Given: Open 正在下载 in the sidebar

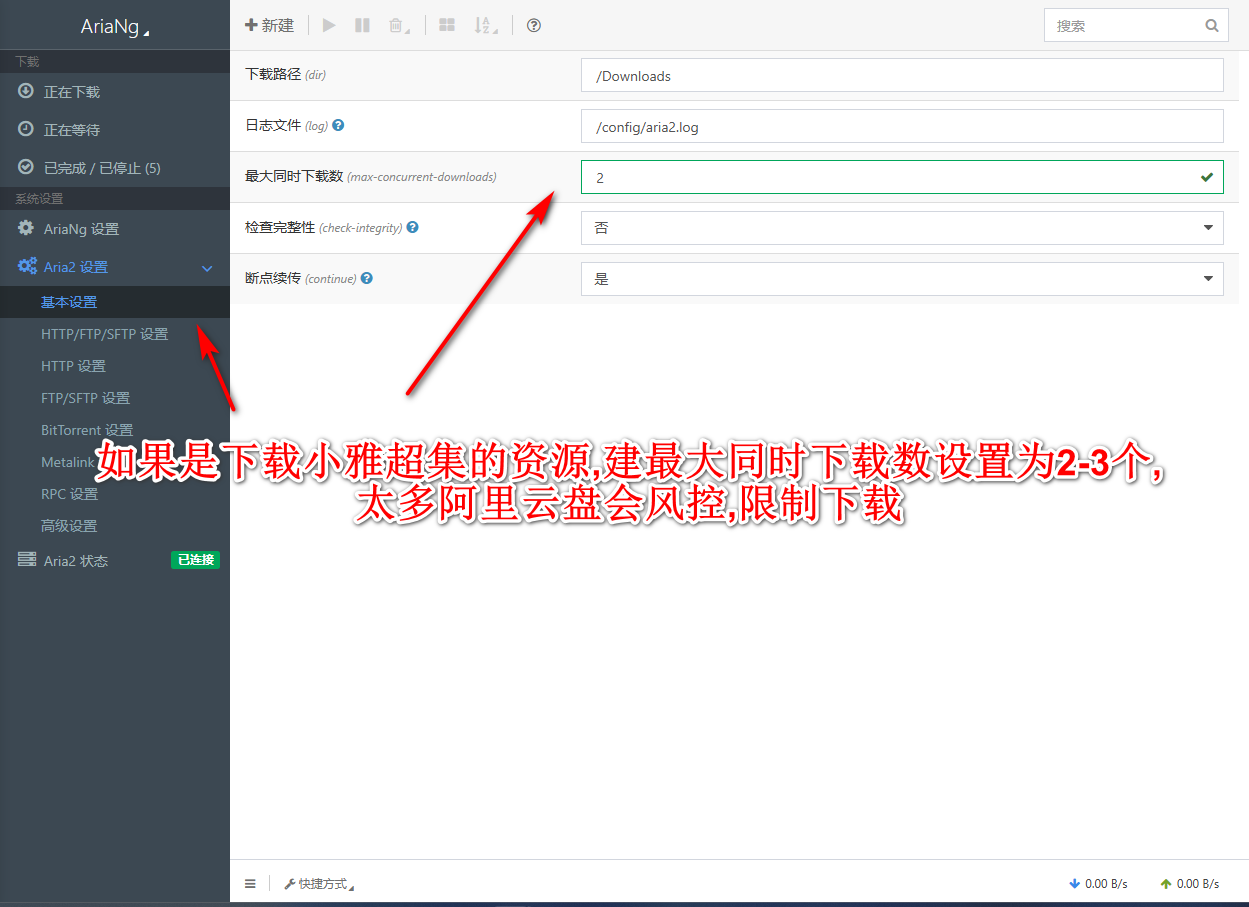Looking at the screenshot, I should click(x=72, y=92).
